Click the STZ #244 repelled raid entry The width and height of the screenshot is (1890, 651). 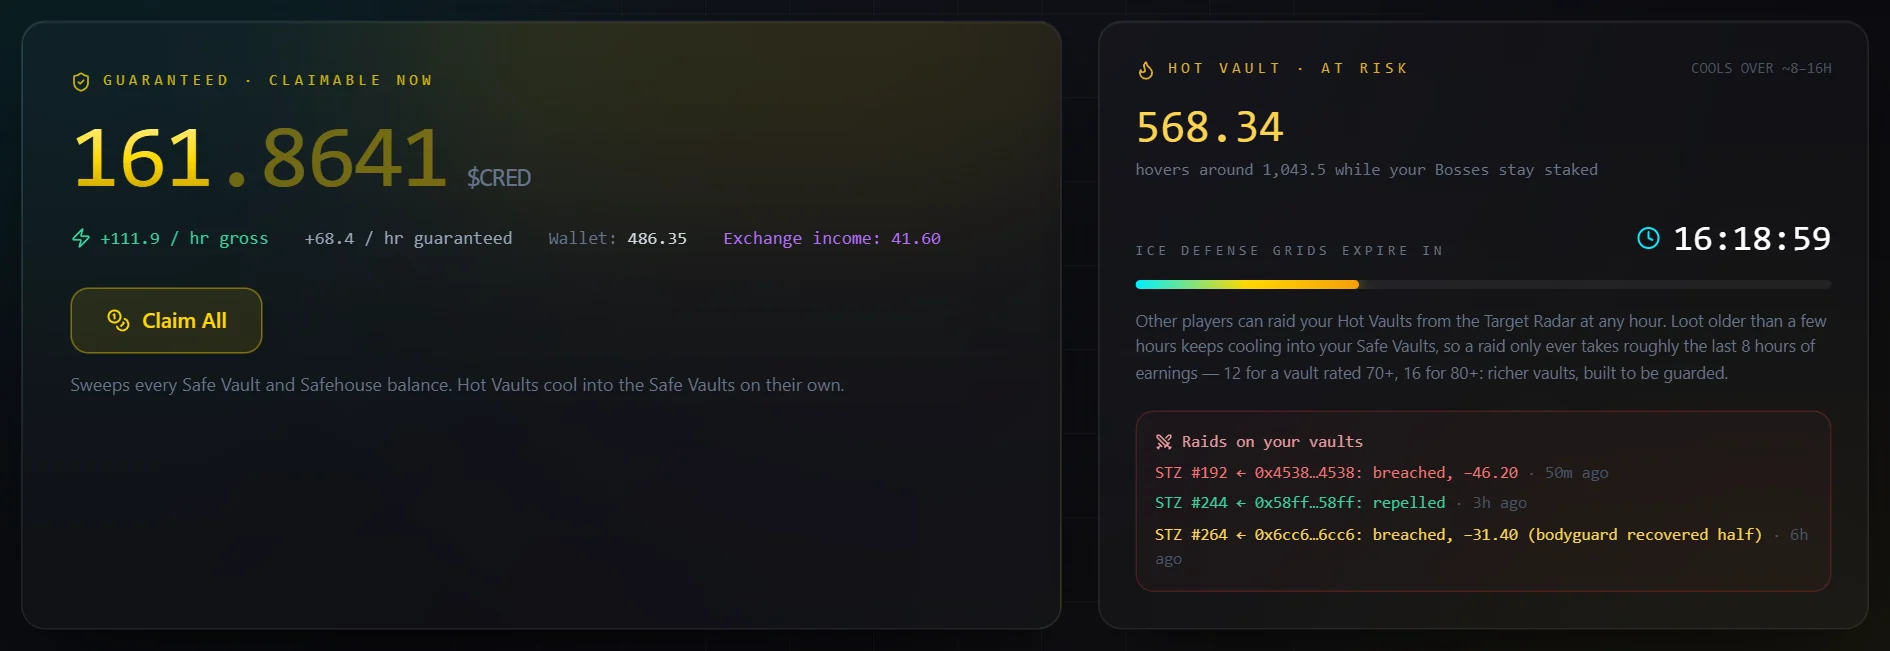pyautogui.click(x=1340, y=503)
